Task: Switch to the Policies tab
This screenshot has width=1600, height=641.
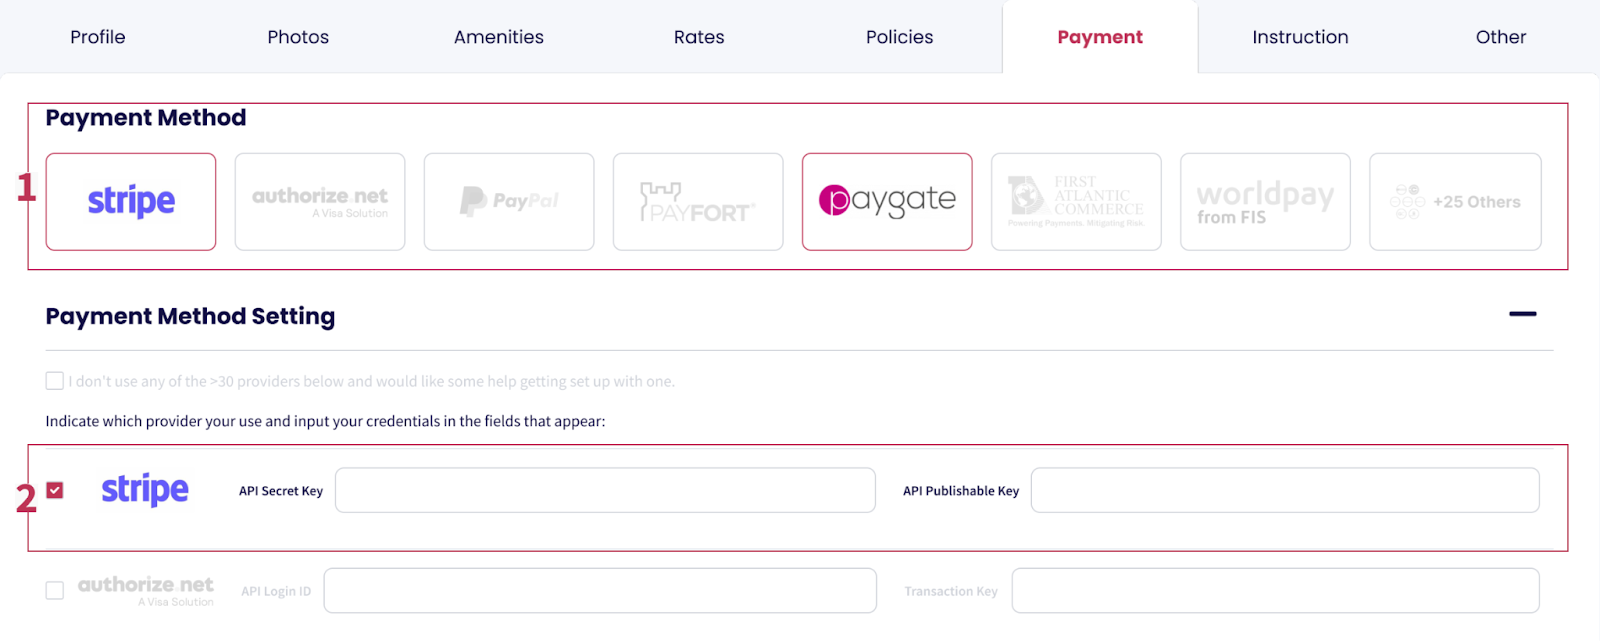Action: click(900, 37)
